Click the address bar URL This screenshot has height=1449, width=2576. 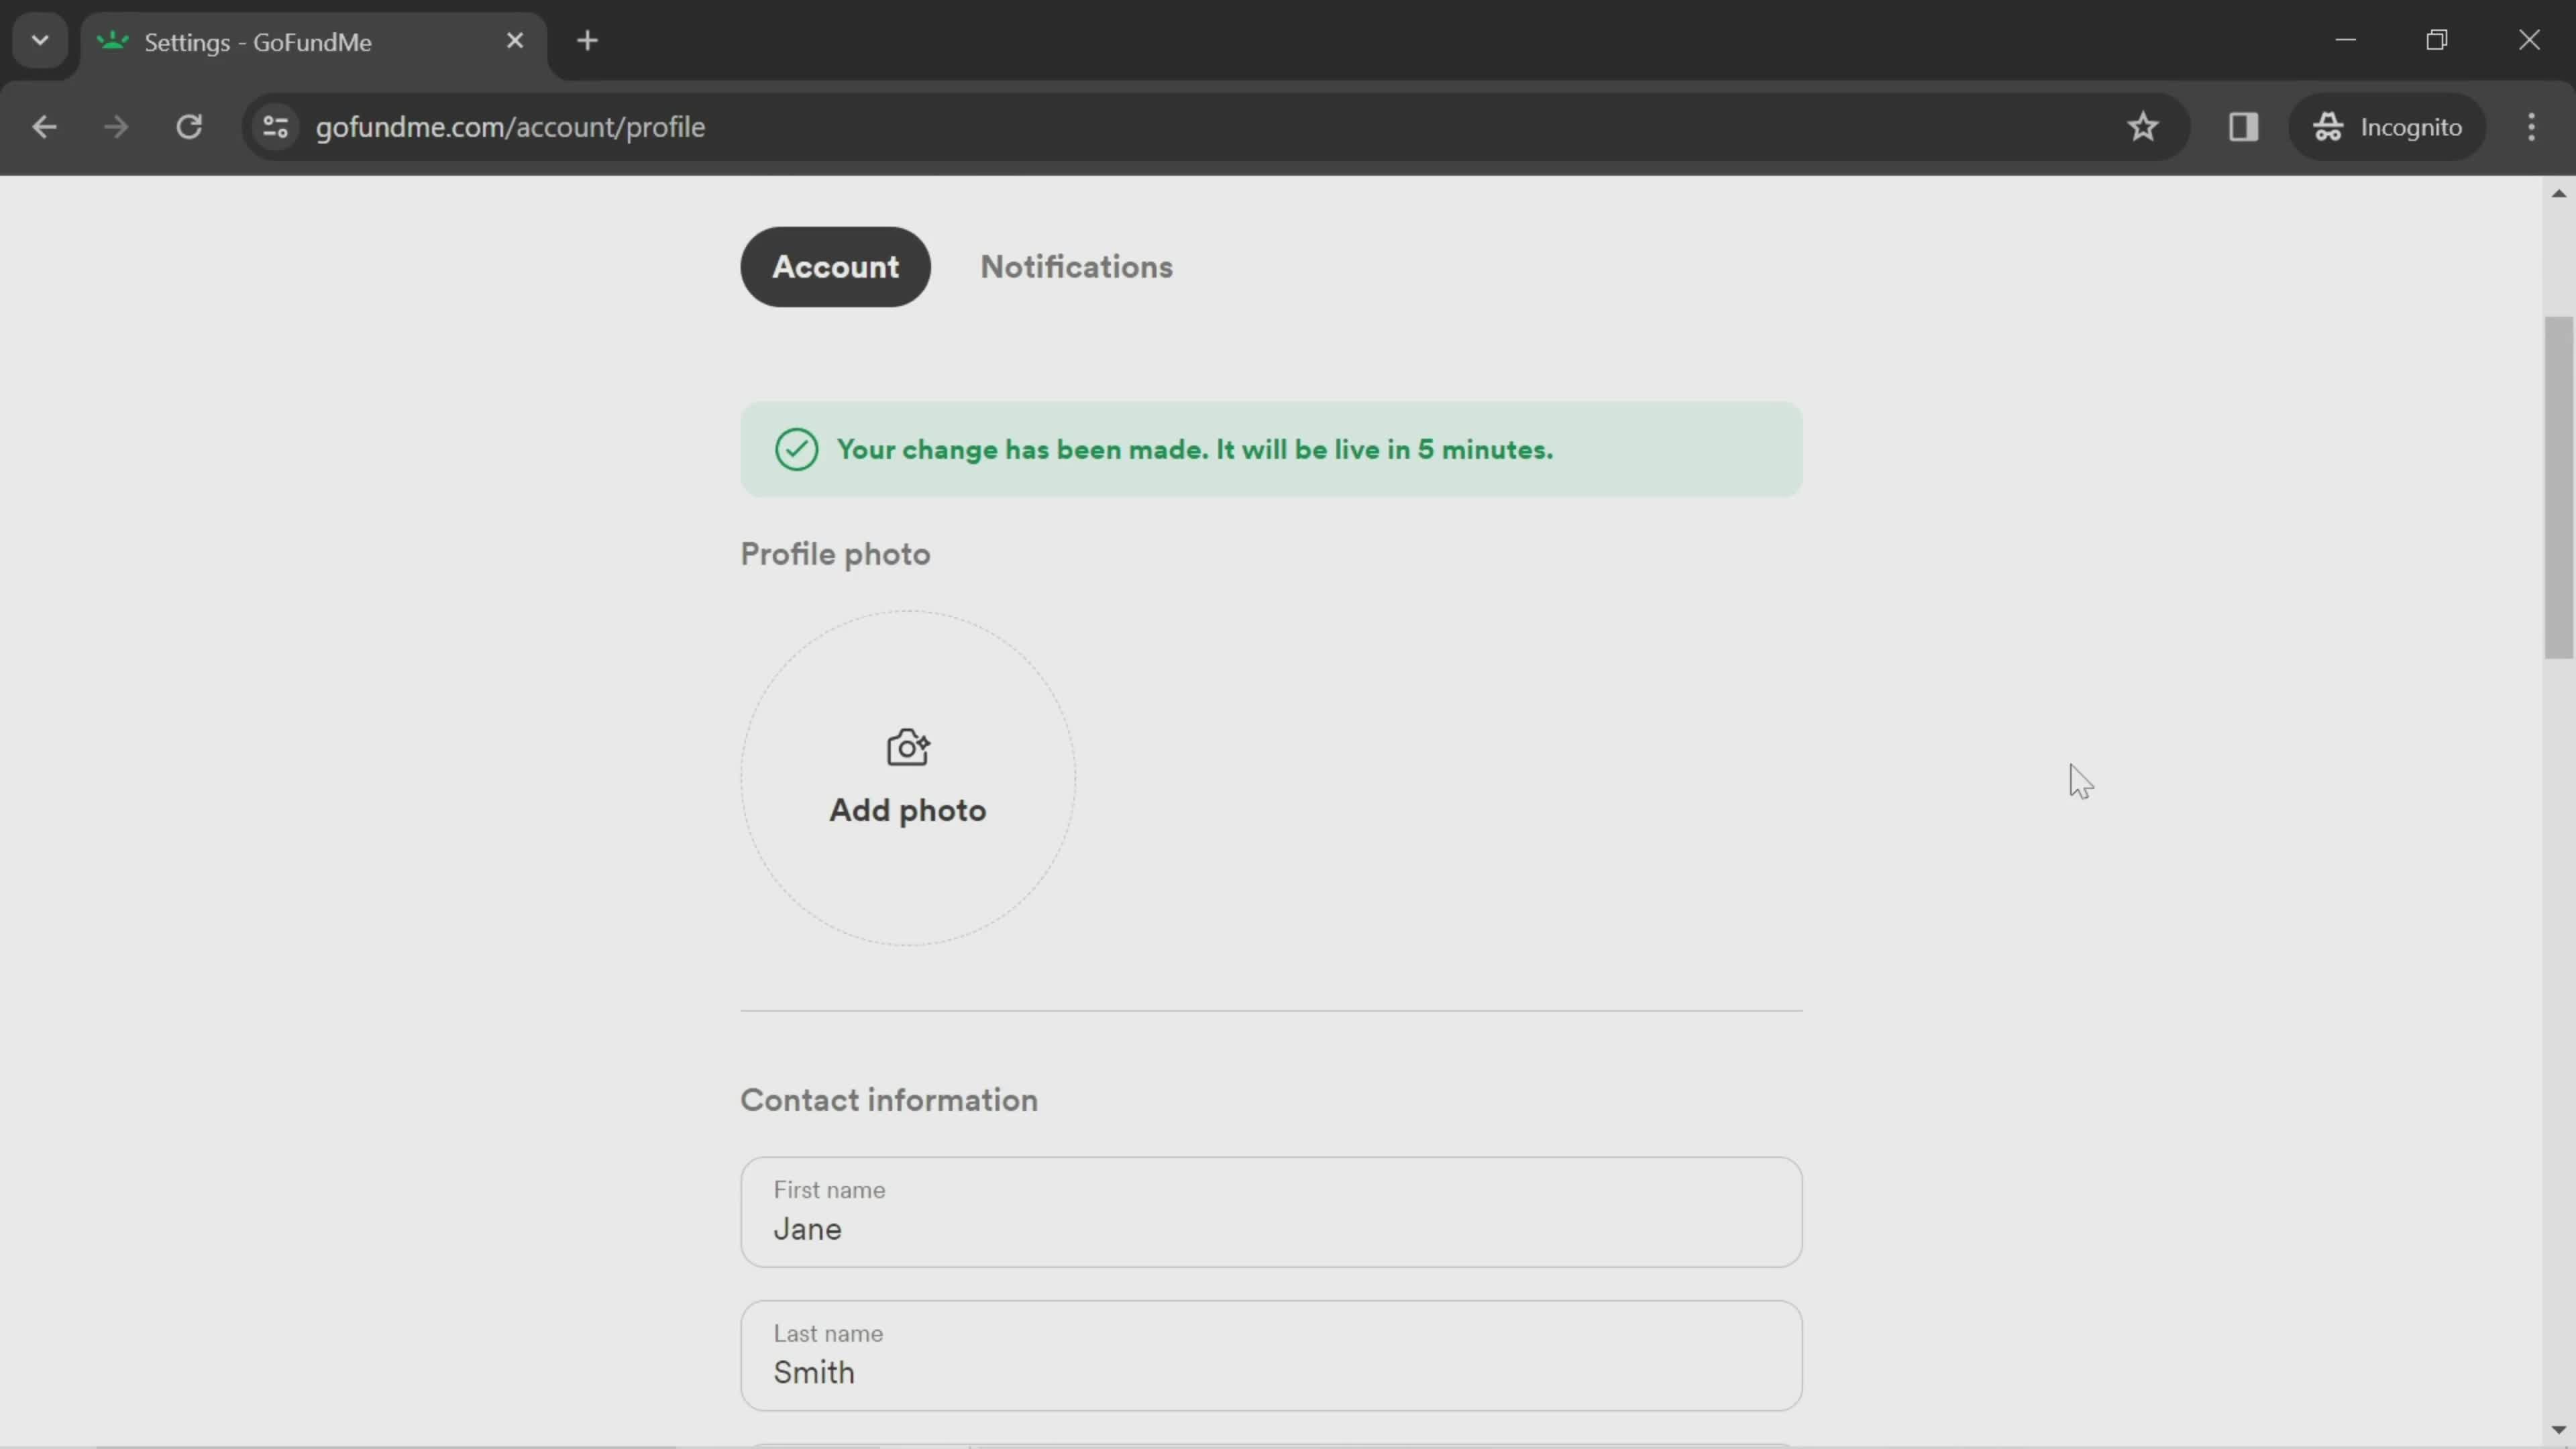(x=510, y=125)
